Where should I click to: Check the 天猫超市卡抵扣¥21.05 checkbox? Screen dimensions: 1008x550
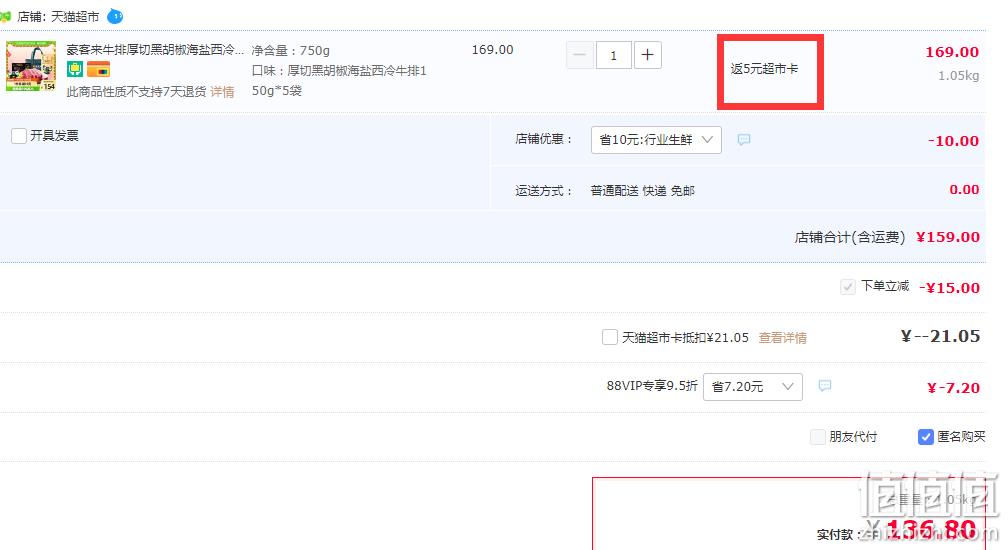tap(609, 337)
